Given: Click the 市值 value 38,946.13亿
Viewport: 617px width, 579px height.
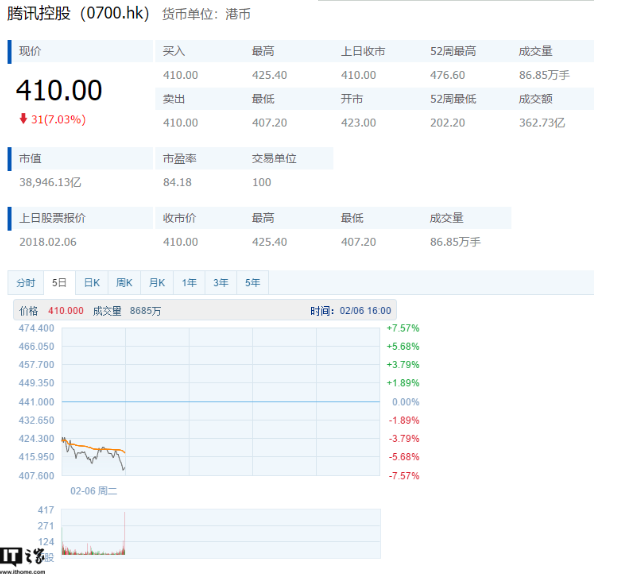Looking at the screenshot, I should coord(50,182).
